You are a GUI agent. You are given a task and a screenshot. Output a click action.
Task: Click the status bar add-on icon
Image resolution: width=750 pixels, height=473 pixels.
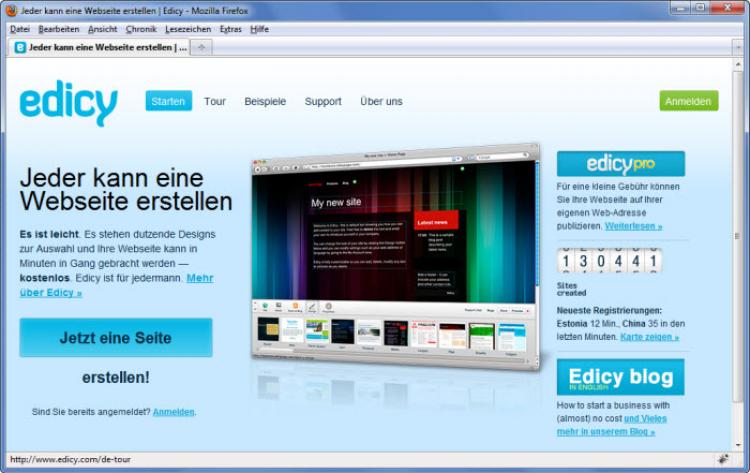coord(722,460)
